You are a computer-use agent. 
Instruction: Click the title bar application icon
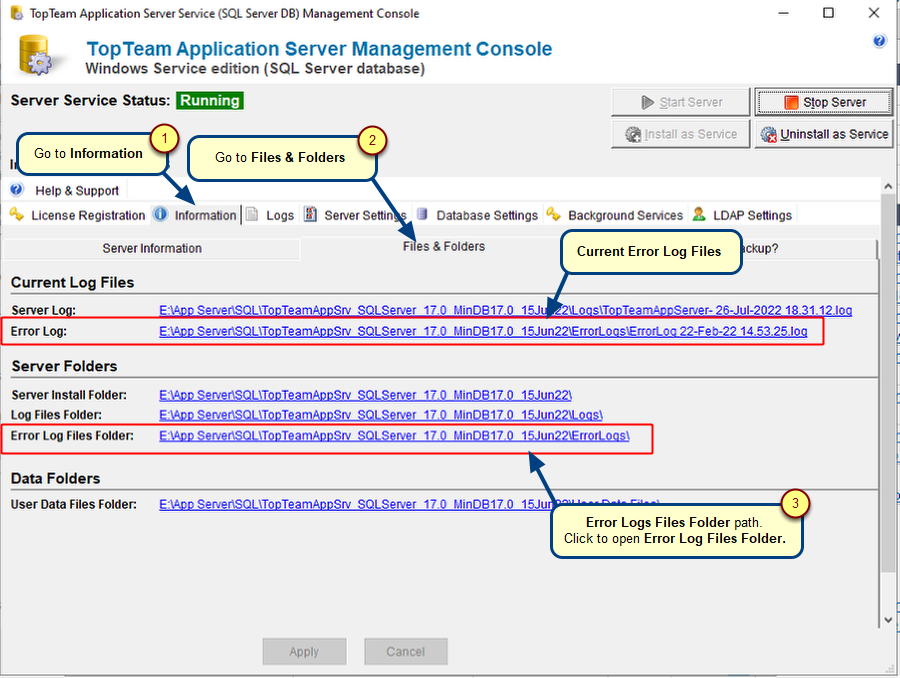[17, 13]
